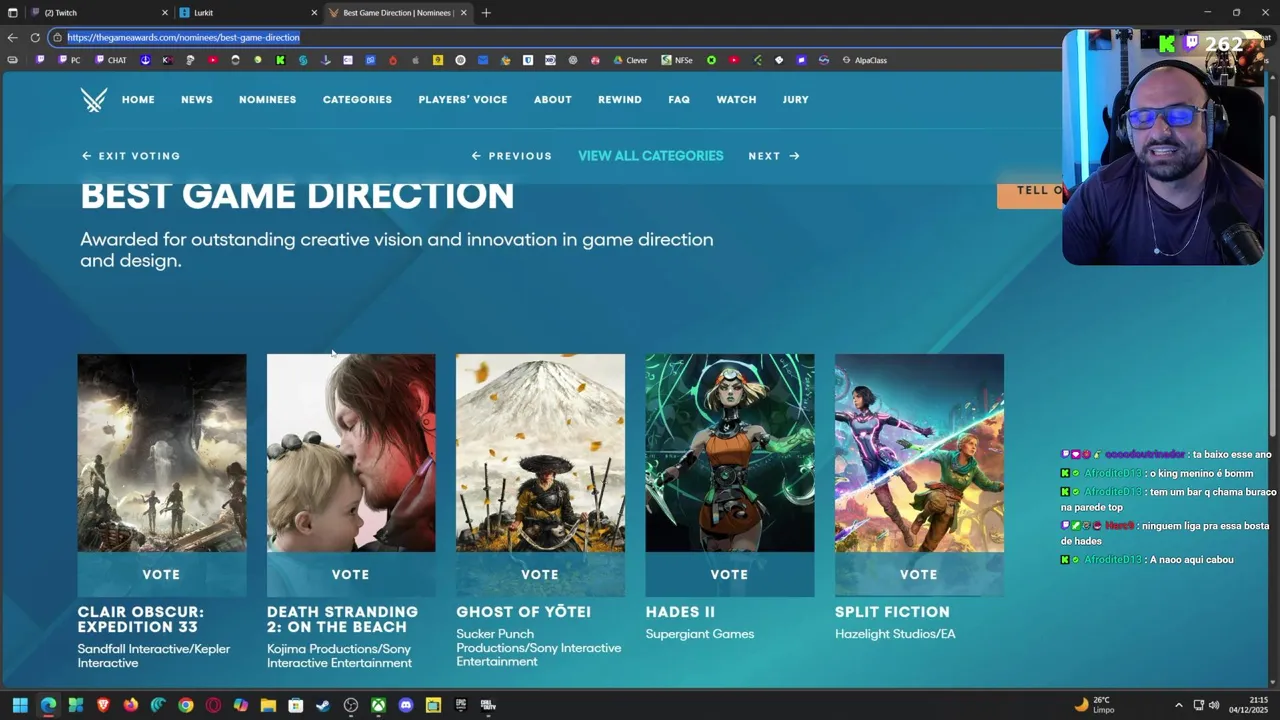
Task: Vote for Clair Obscur: Expedition 33
Action: [x=162, y=575]
